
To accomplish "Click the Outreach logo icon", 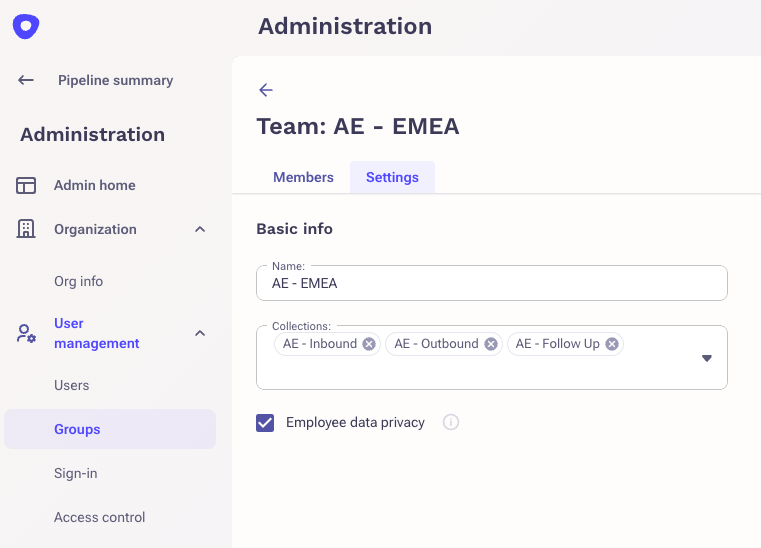I will (26, 26).
